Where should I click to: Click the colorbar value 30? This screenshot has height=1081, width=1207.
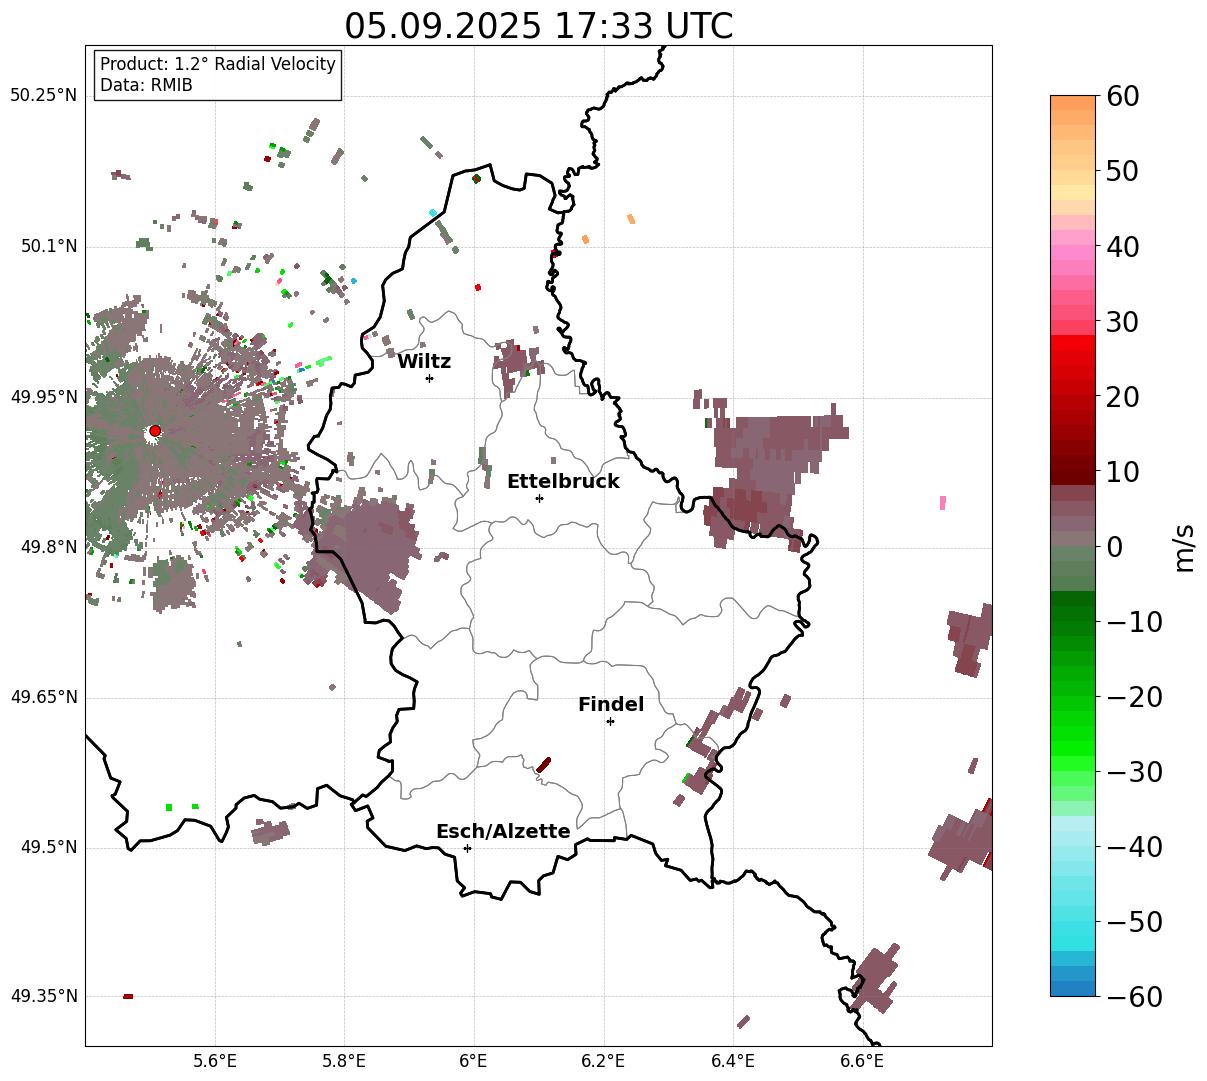[1121, 321]
